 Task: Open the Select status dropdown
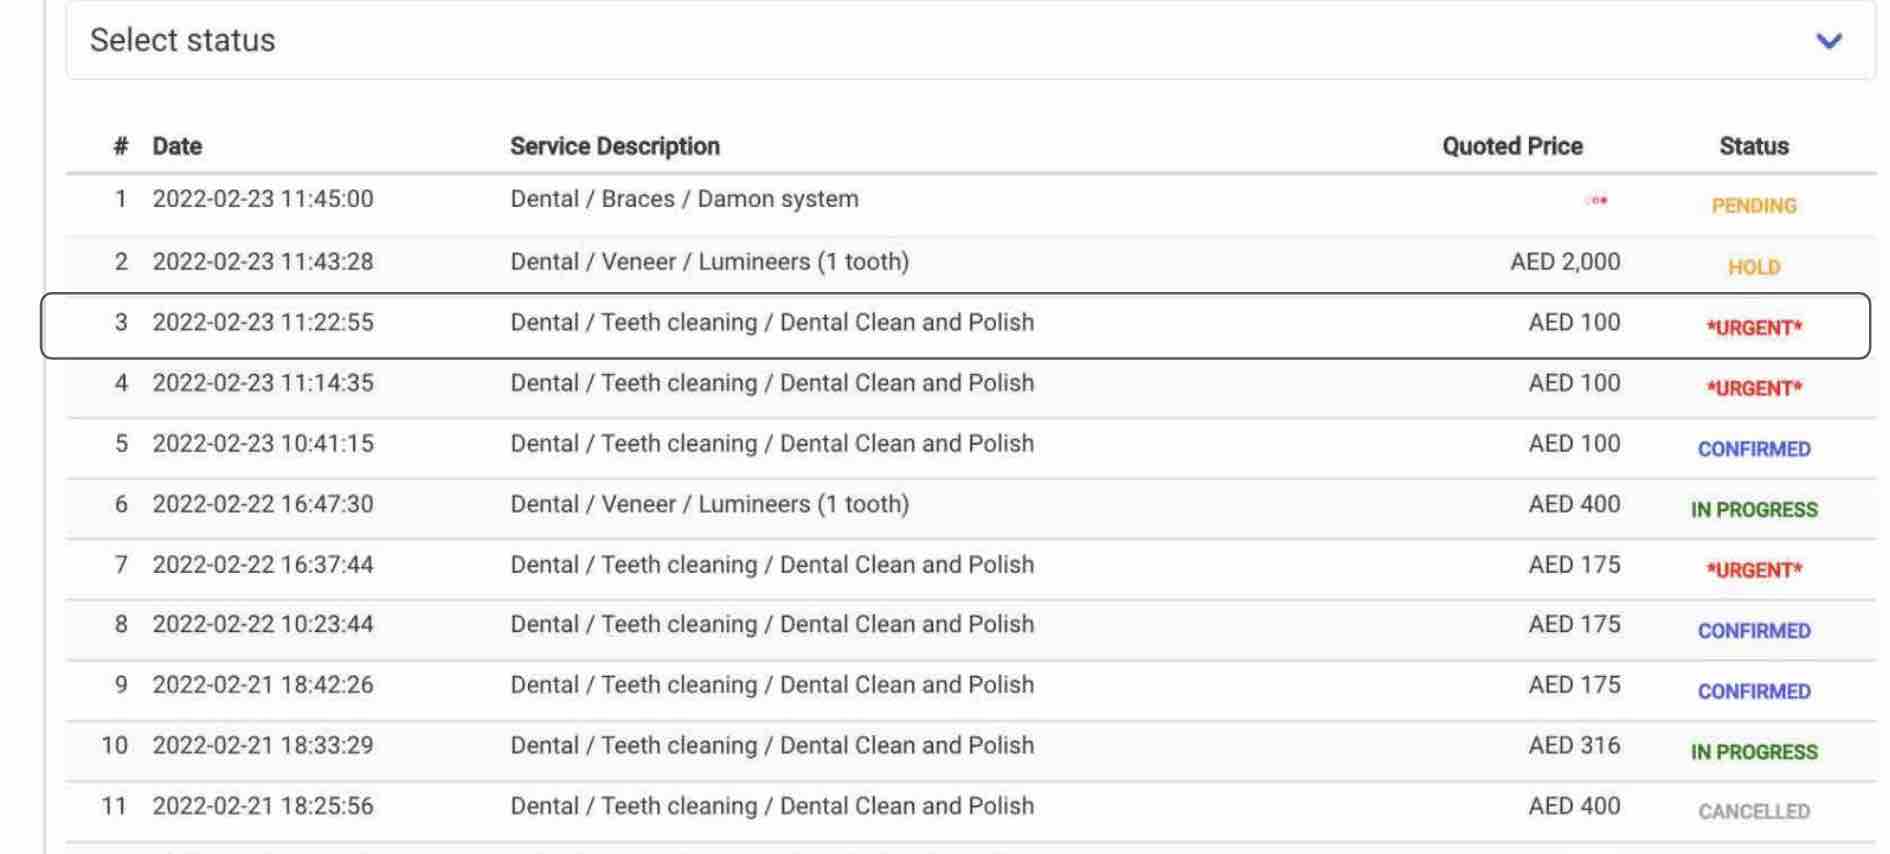[x=970, y=40]
